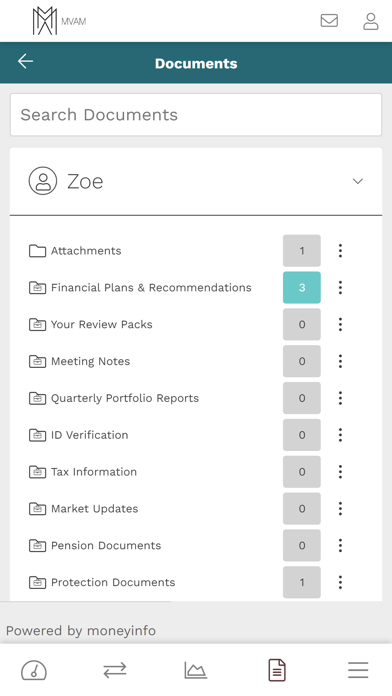Open the dashboard gauge icon in bottom bar
The image size is (392, 696).
tap(34, 670)
